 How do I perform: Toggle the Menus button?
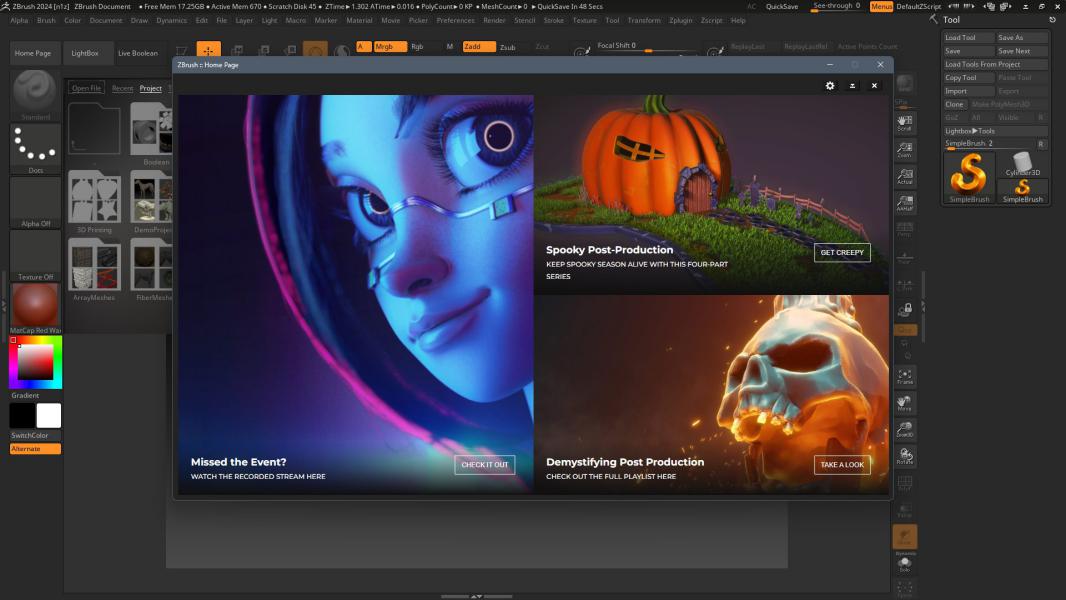tap(881, 6)
